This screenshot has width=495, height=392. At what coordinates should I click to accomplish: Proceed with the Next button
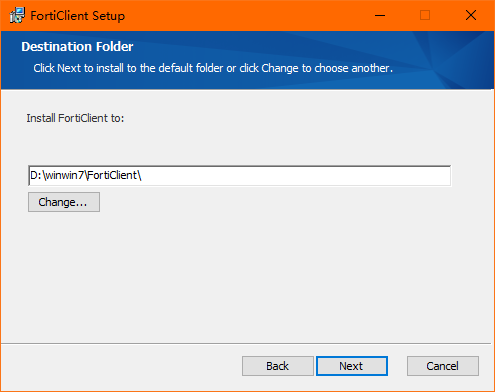[352, 366]
